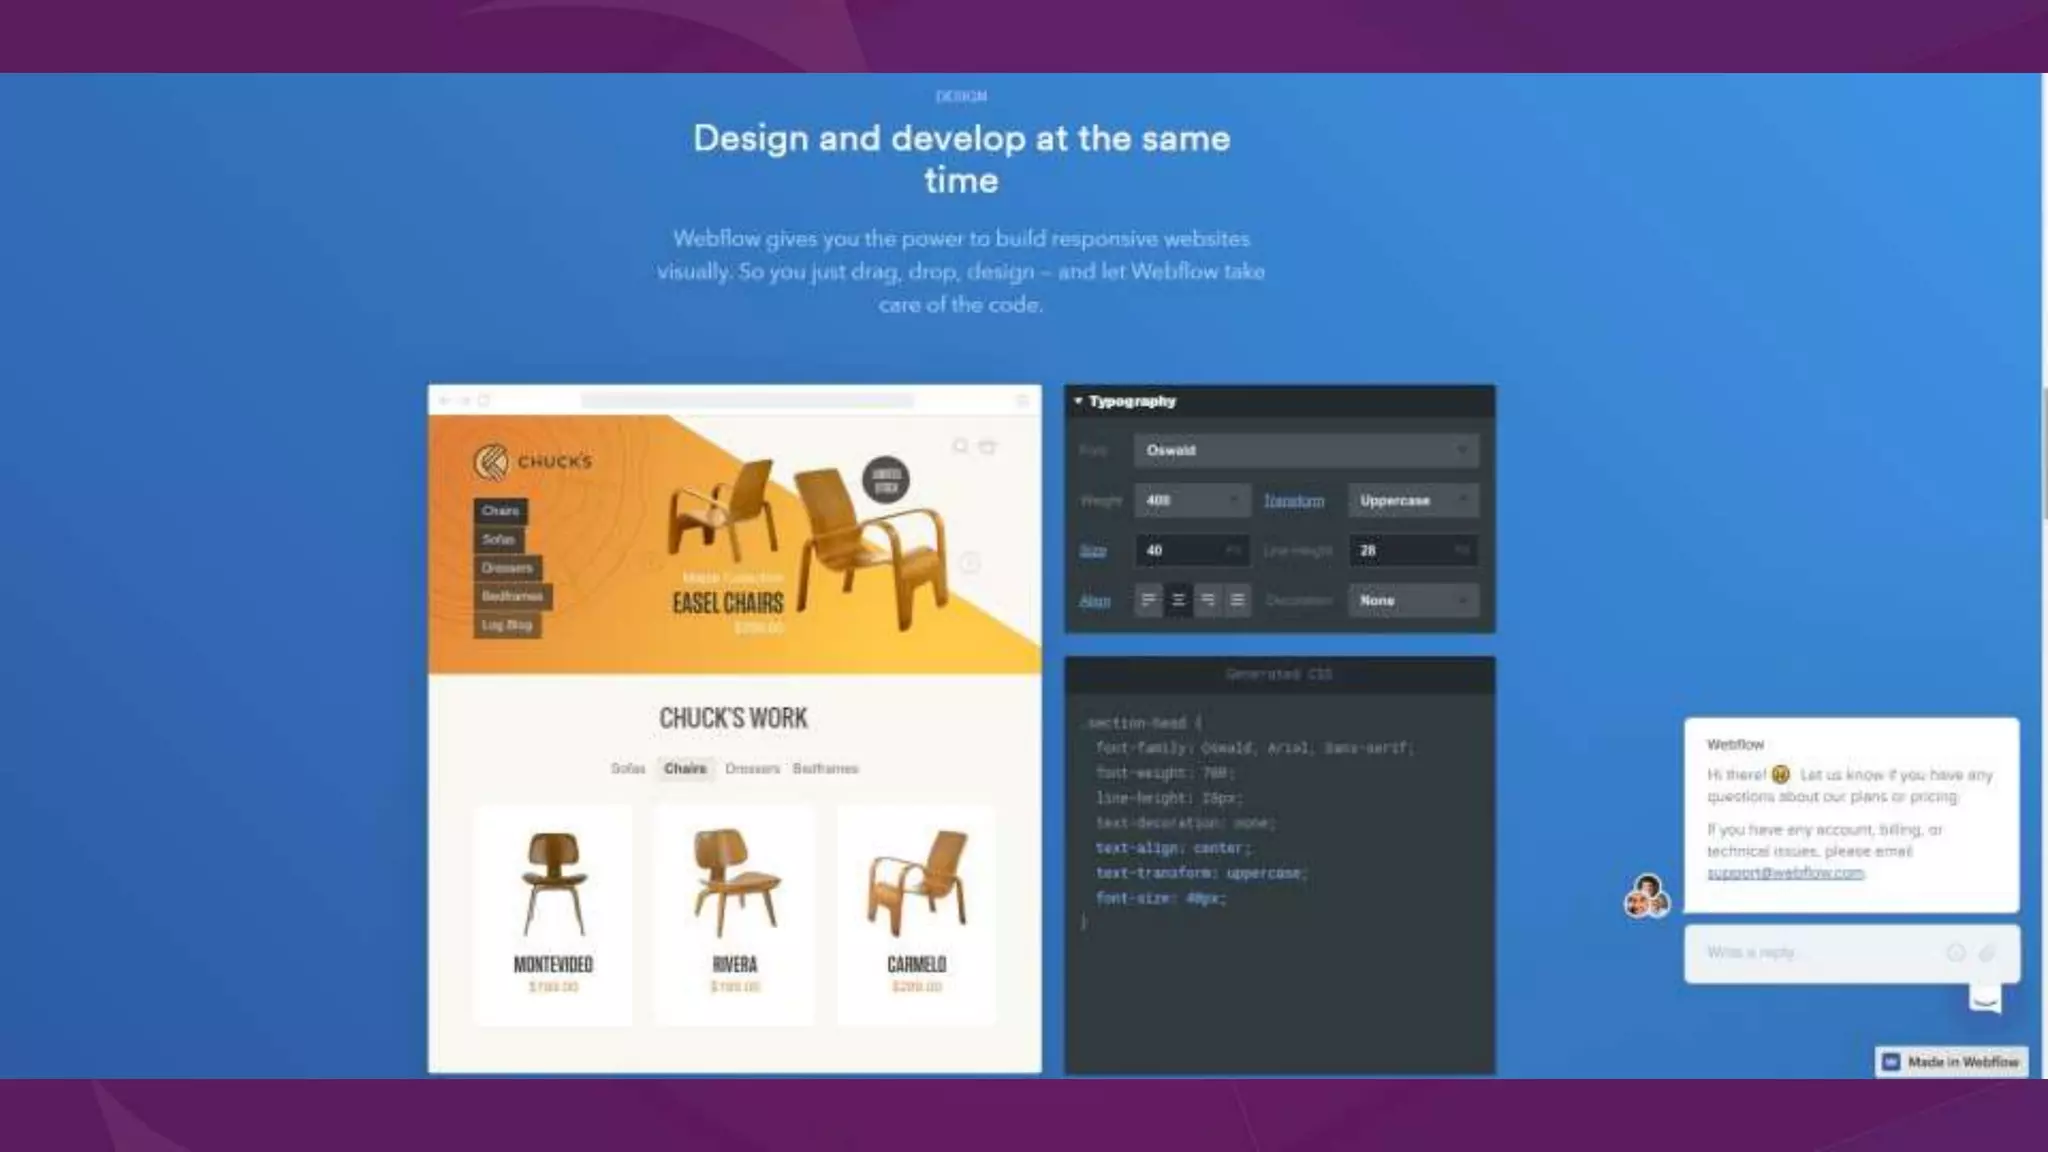Image resolution: width=2048 pixels, height=1152 pixels.
Task: Click the emoji icon in chat reply box
Action: coord(1956,952)
